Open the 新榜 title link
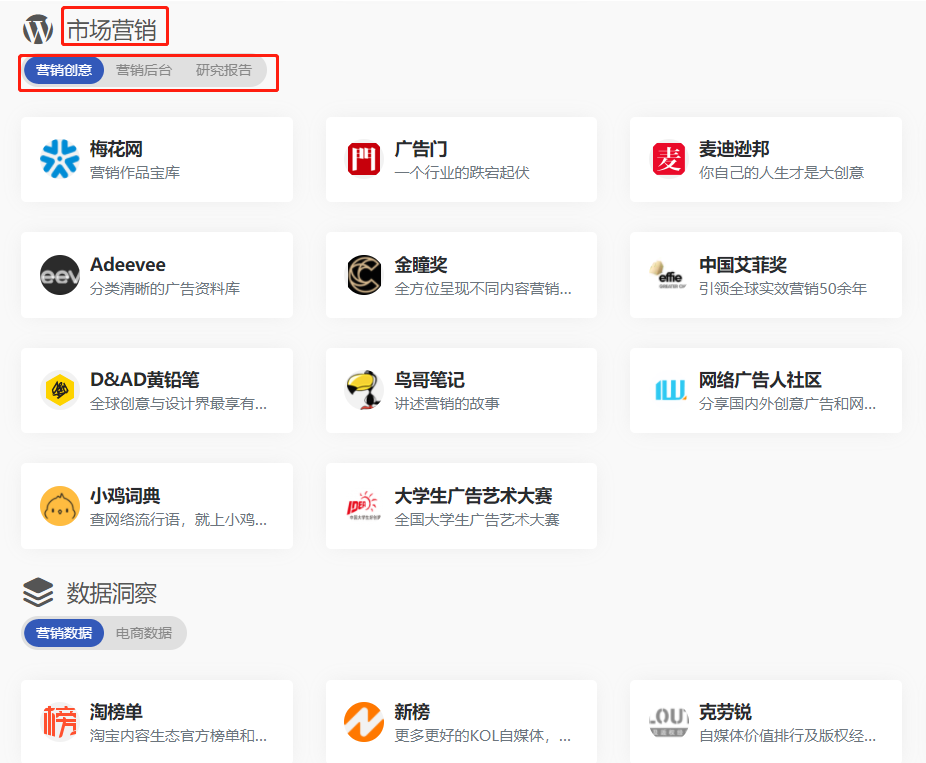 tap(412, 712)
